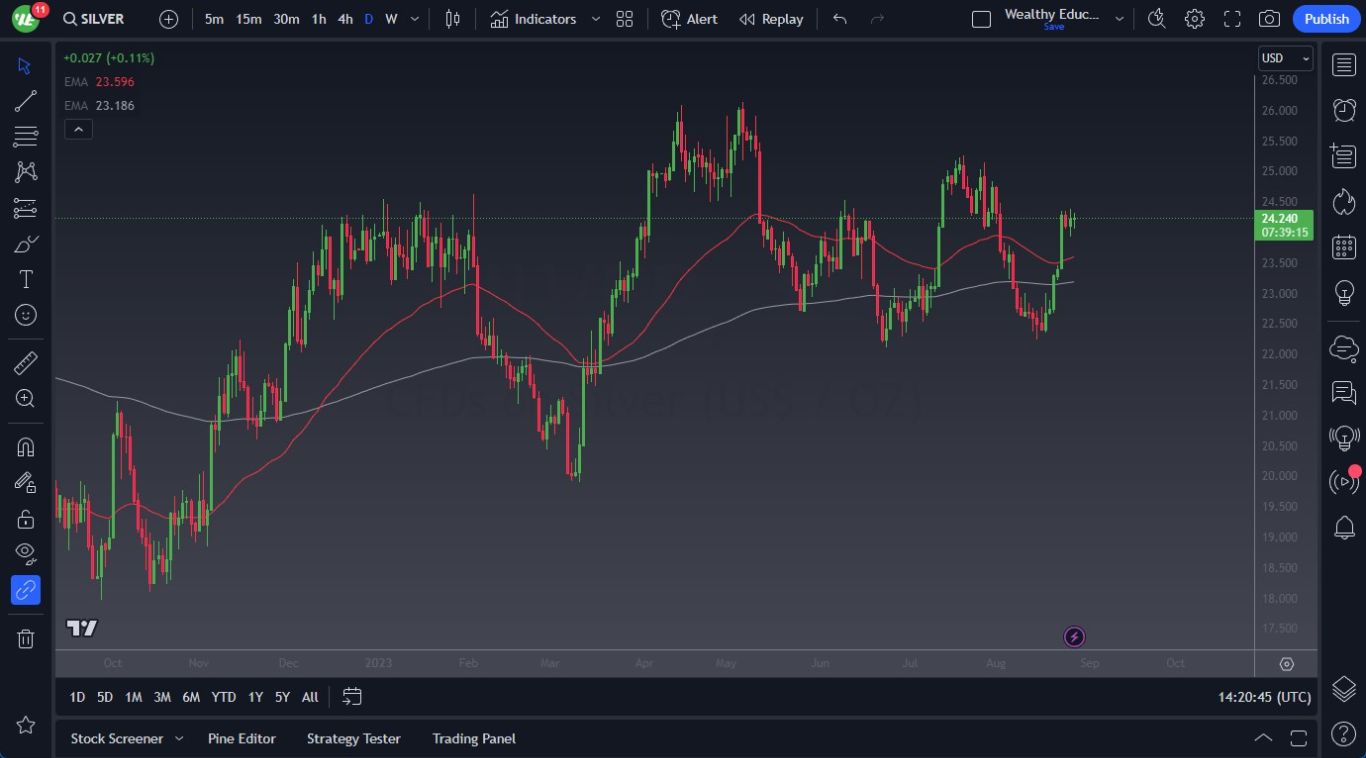Click the trash icon to remove drawings
This screenshot has height=758, width=1366.
26,638
